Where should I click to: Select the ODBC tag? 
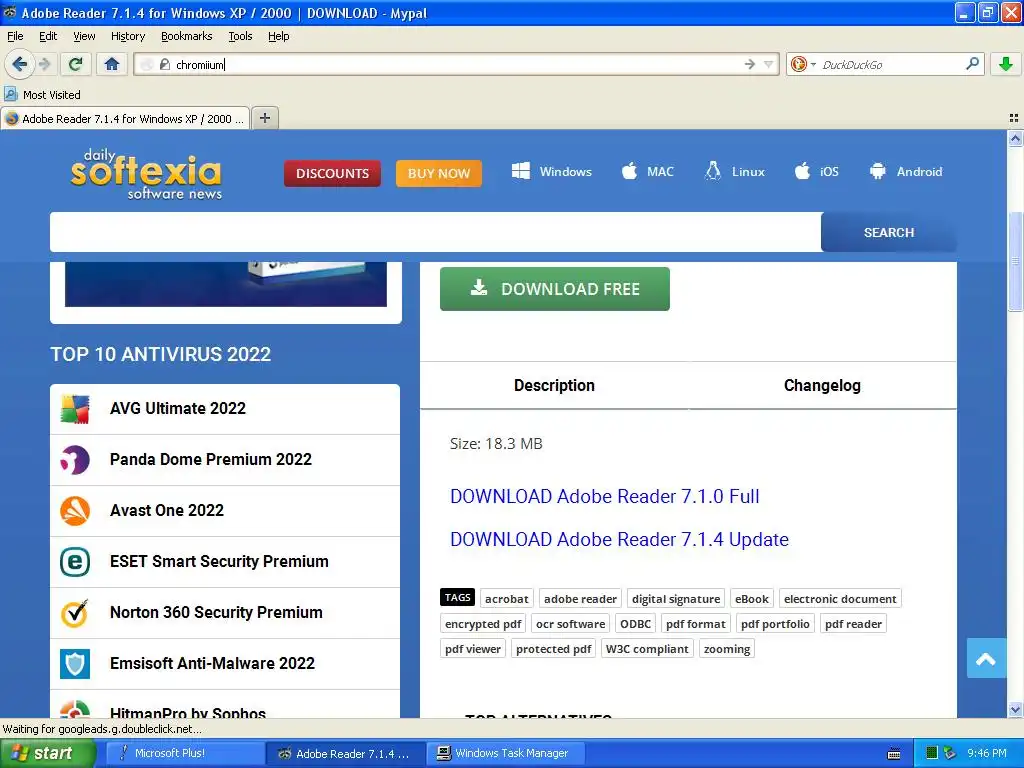635,624
